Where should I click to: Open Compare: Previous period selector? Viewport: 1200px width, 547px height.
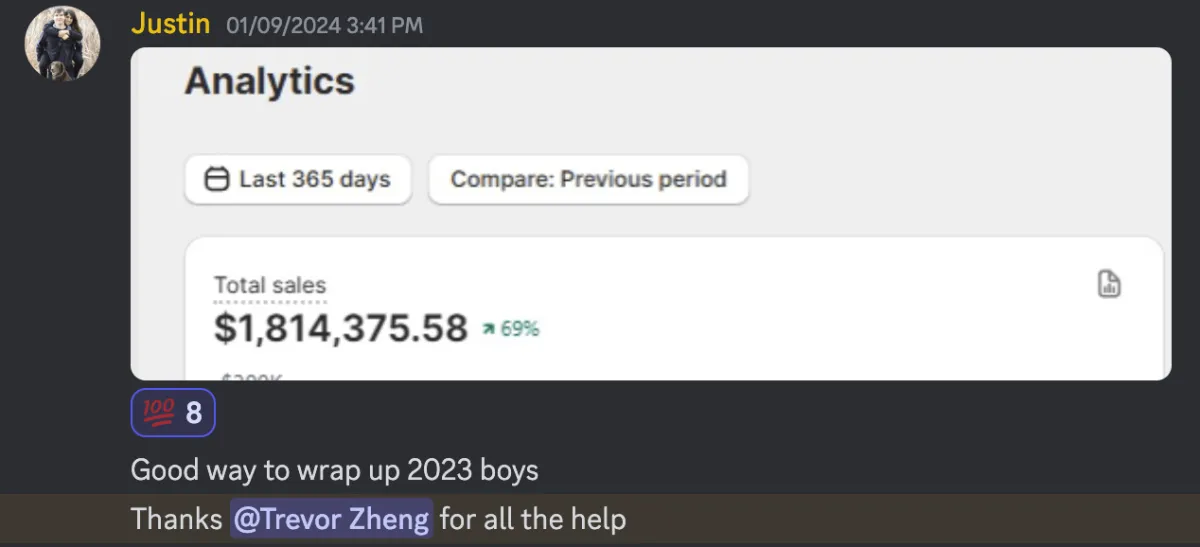(588, 180)
